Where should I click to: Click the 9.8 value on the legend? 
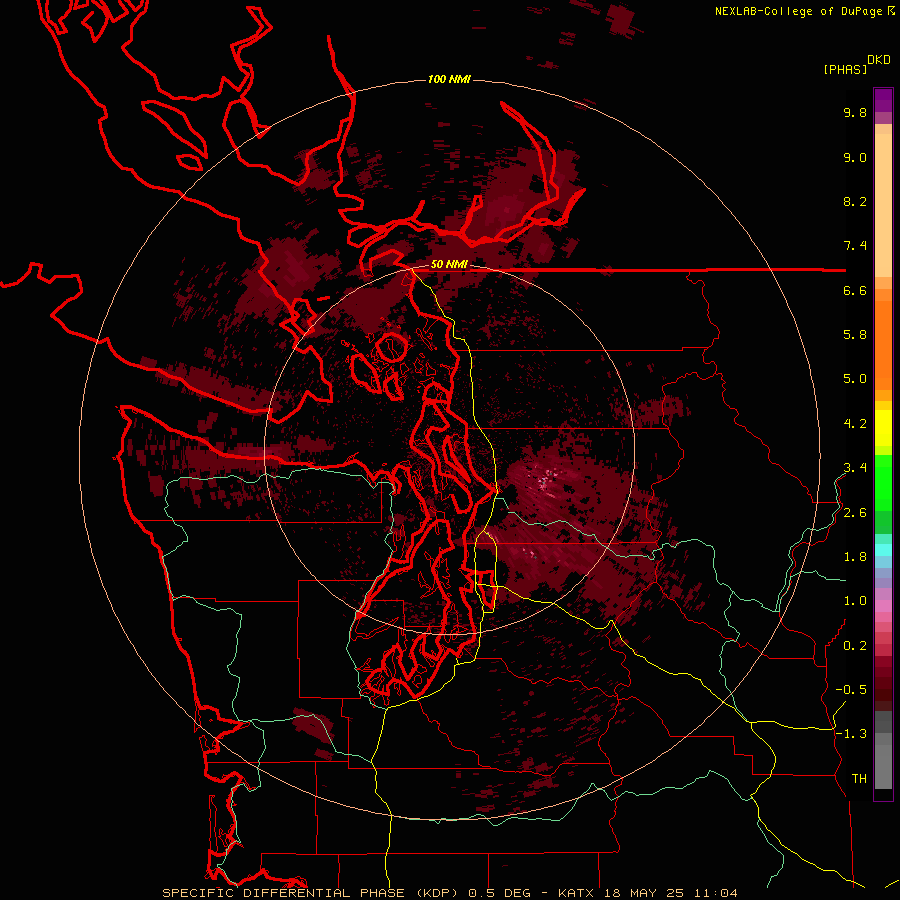point(855,112)
